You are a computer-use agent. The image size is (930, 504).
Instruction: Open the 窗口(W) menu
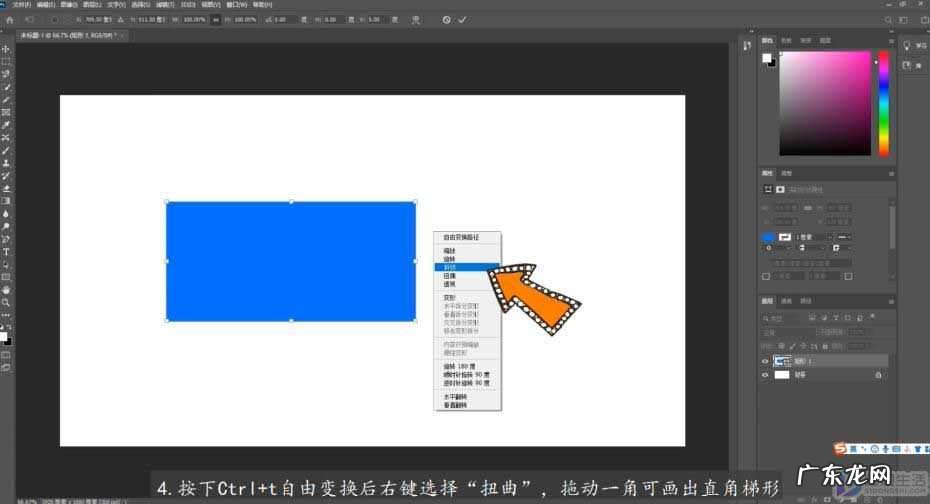pos(237,4)
